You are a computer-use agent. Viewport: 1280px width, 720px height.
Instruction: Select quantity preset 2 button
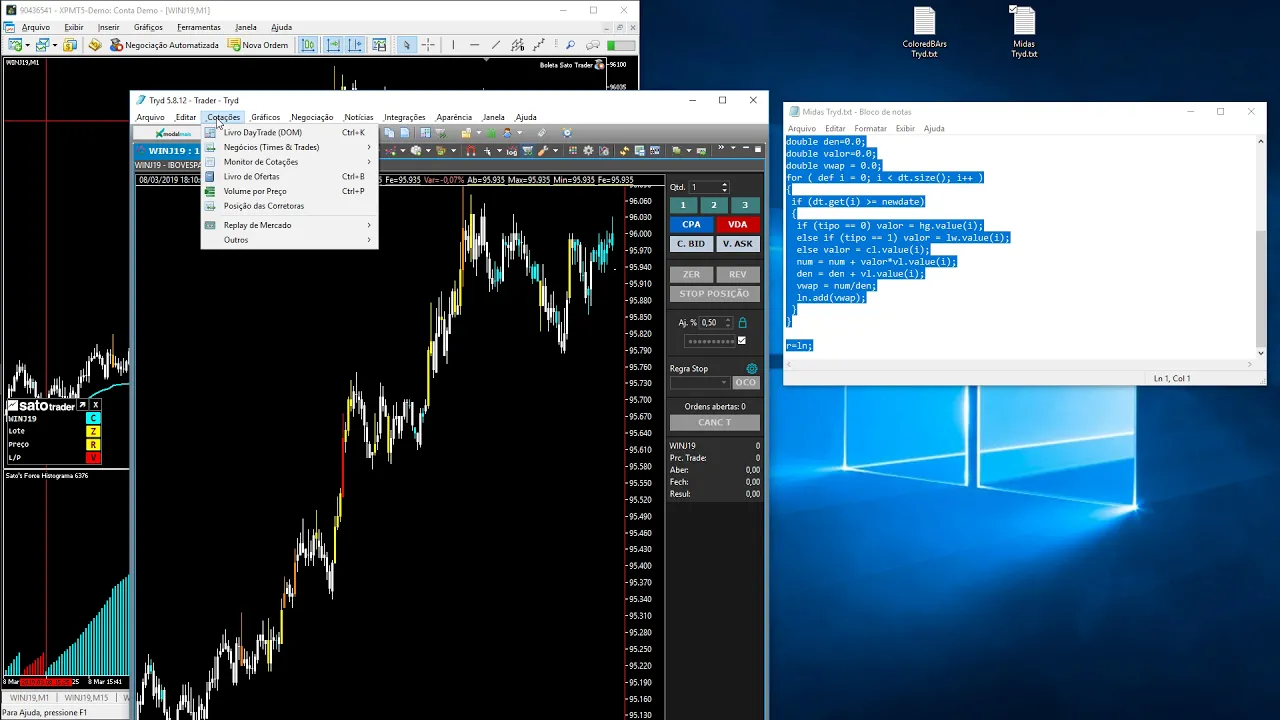tap(714, 205)
